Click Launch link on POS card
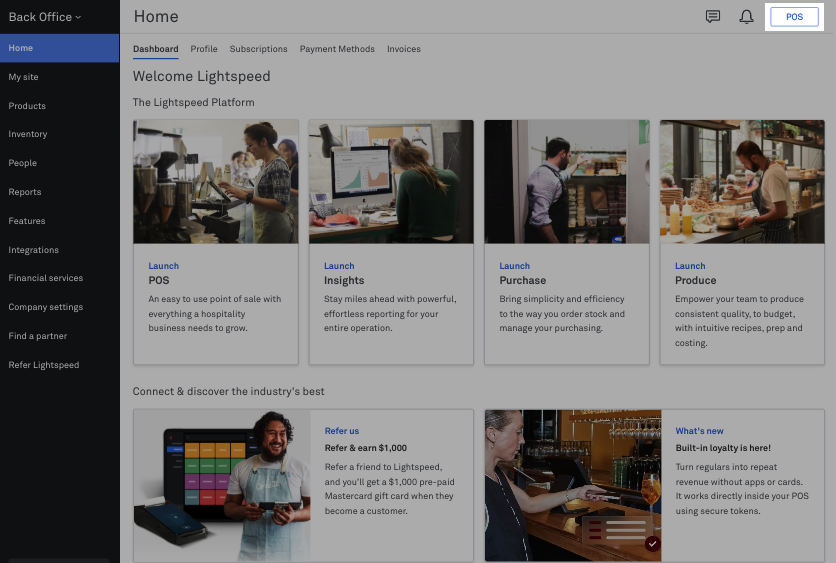The height and width of the screenshot is (563, 836). [163, 266]
